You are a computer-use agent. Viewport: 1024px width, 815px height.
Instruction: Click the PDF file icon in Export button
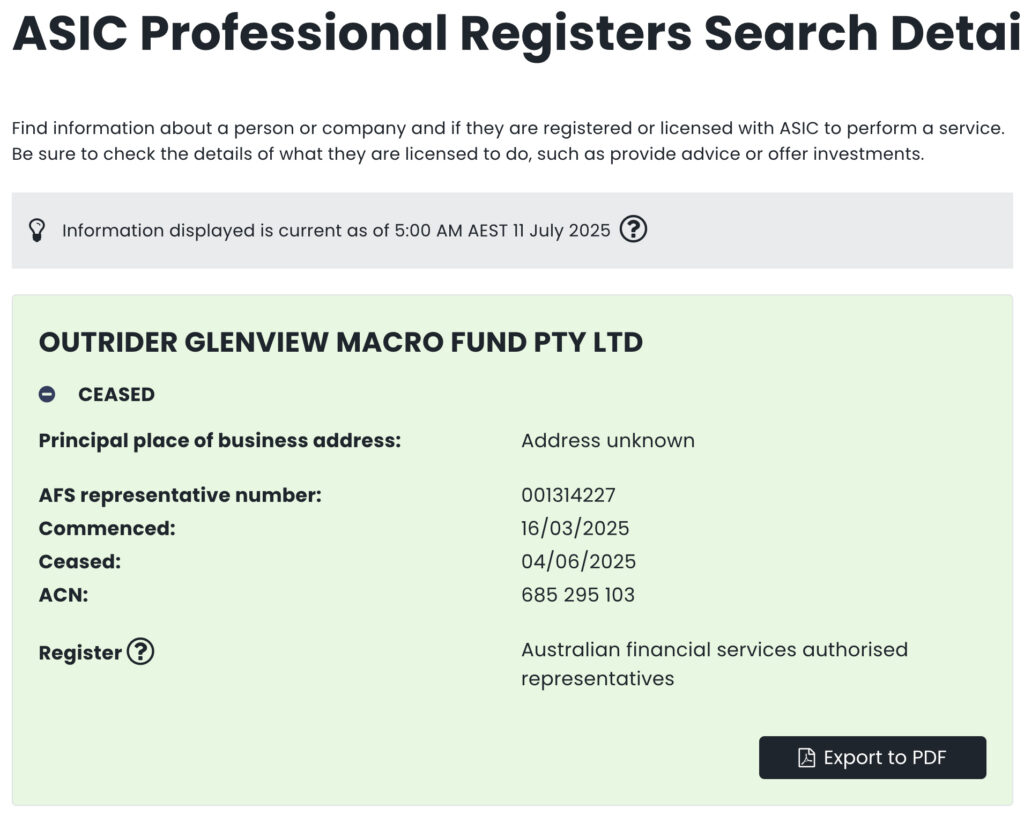pyautogui.click(x=807, y=758)
